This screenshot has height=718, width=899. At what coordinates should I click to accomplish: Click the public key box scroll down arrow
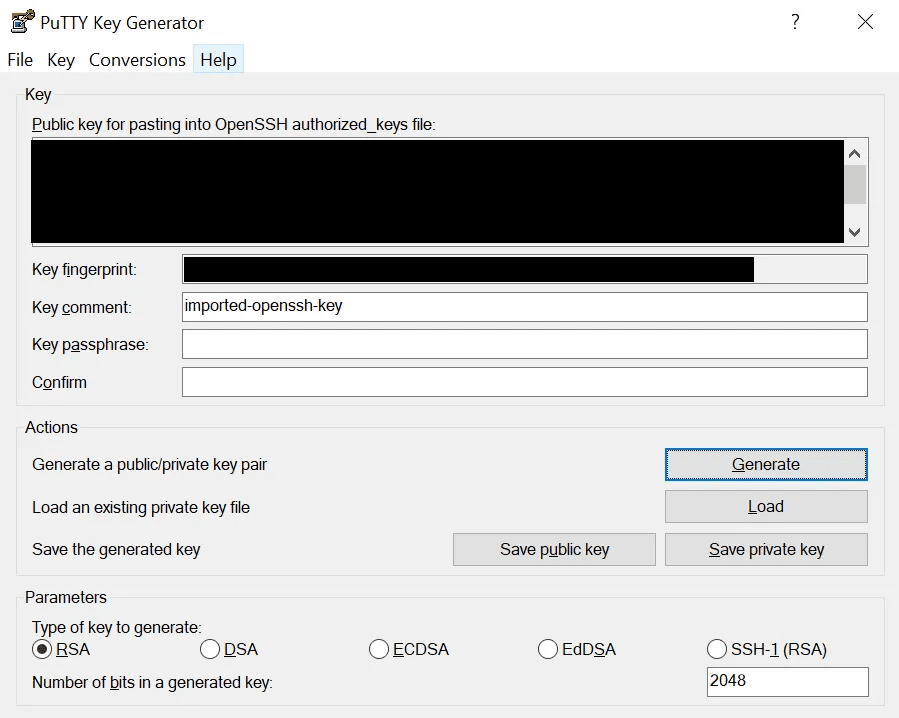pos(855,232)
